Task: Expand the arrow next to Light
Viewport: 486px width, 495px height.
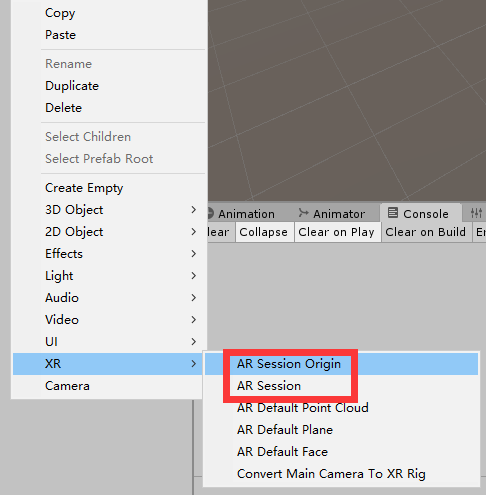Action: coord(194,276)
